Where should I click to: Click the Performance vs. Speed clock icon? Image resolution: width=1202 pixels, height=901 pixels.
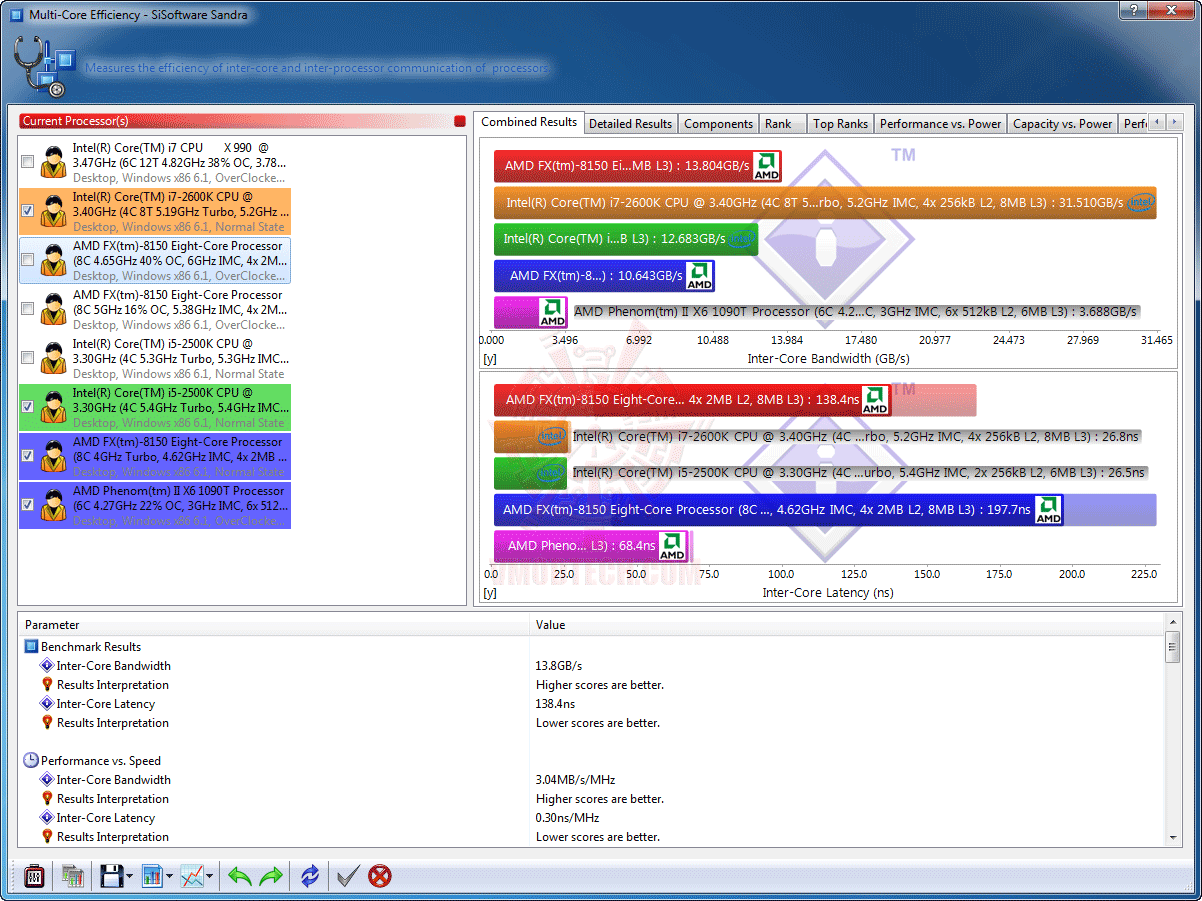(31, 760)
